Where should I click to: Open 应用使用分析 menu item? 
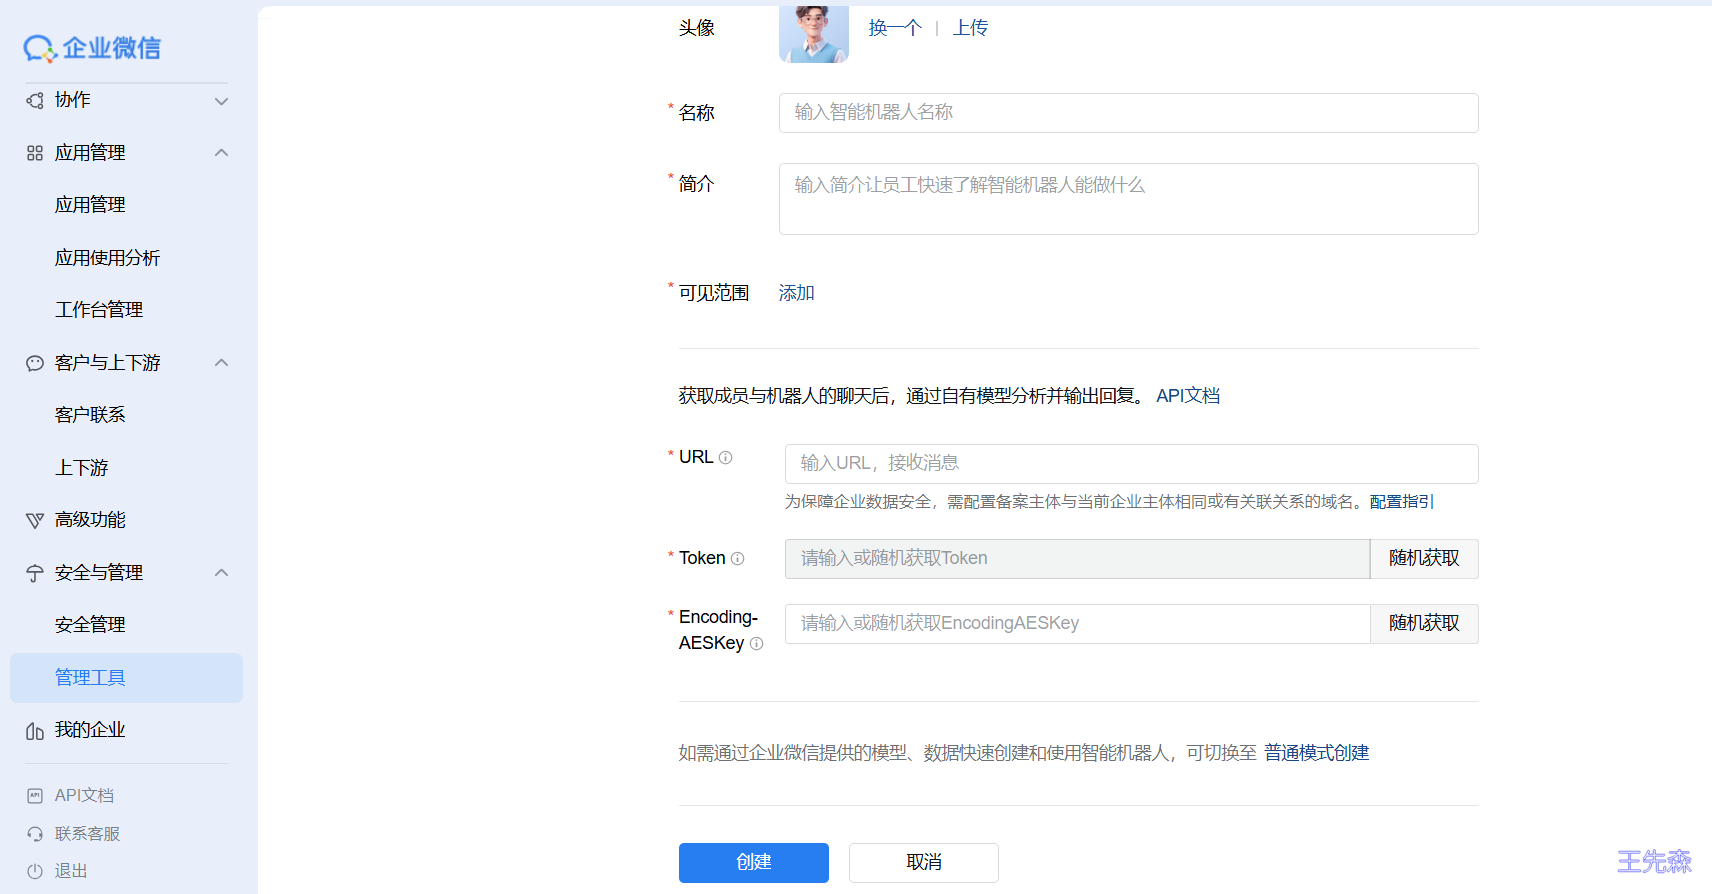click(107, 258)
